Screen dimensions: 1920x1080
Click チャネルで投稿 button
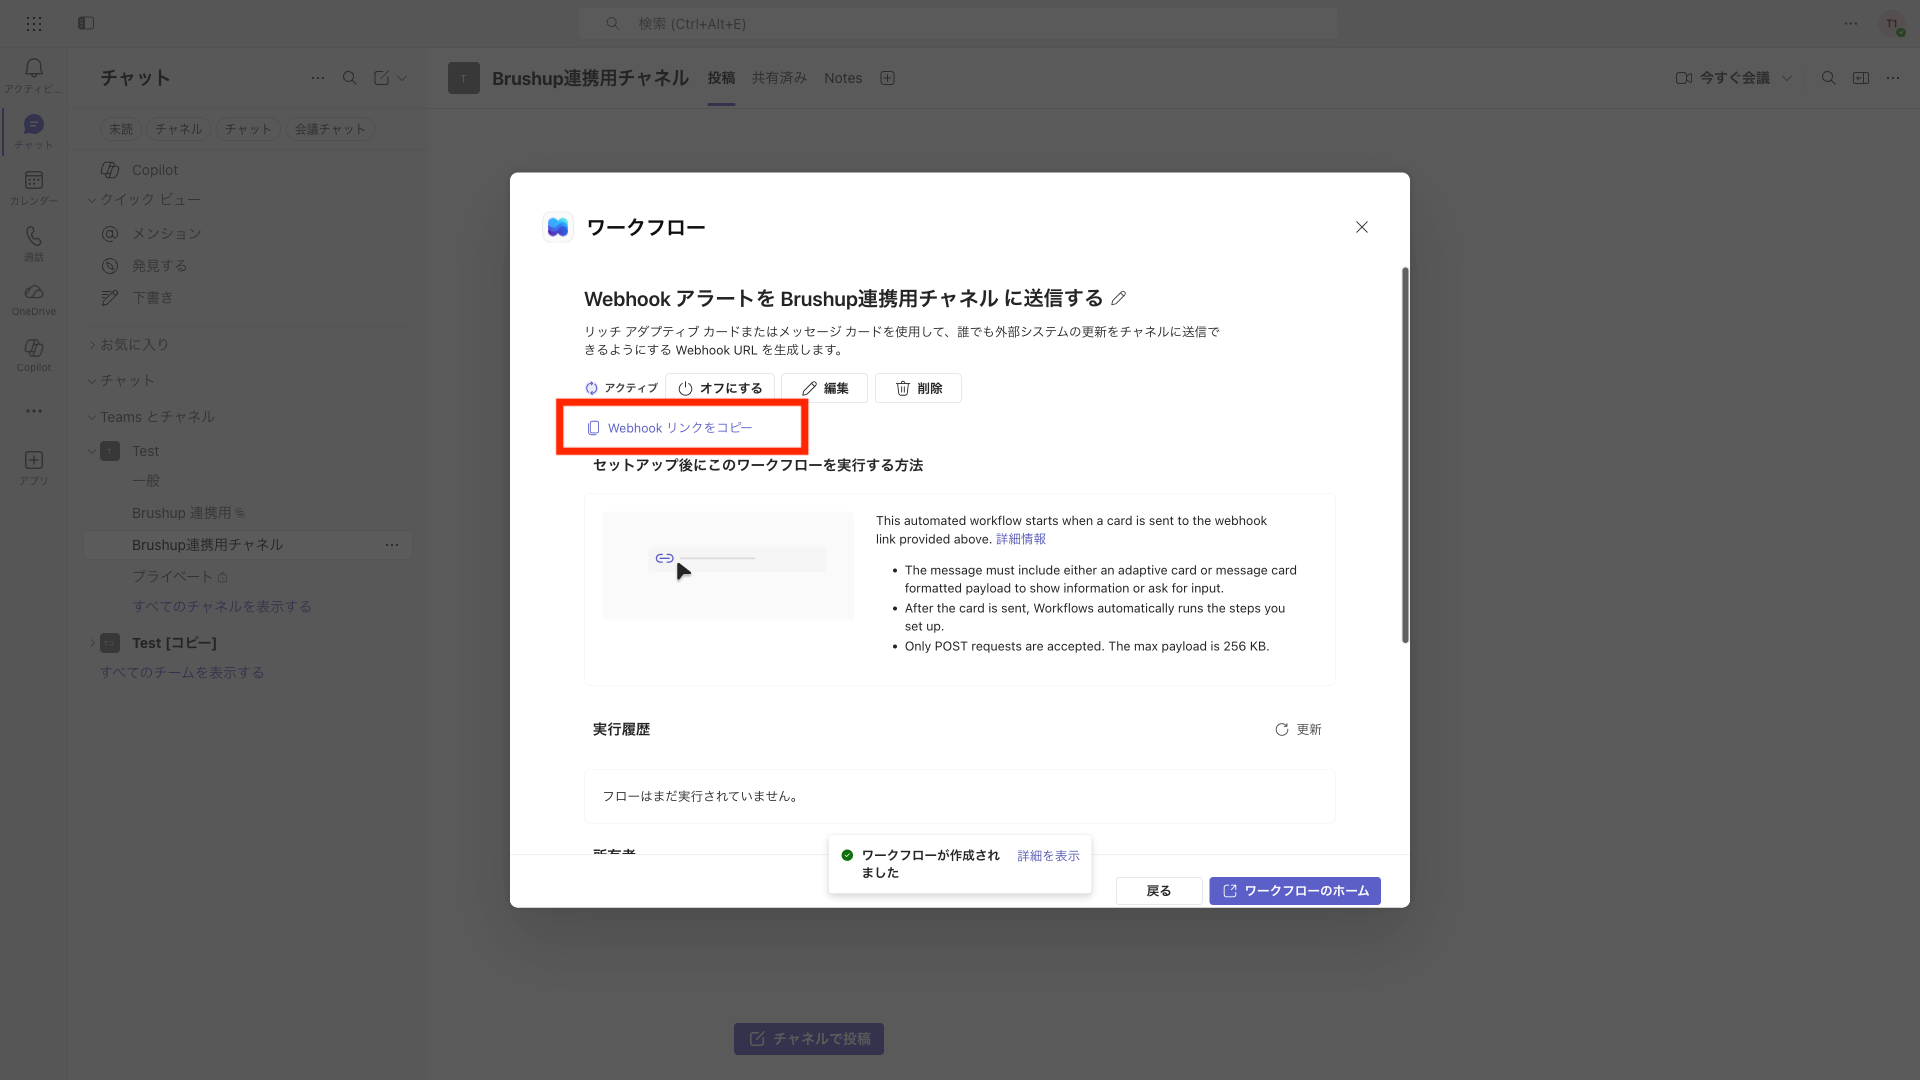pos(809,1039)
